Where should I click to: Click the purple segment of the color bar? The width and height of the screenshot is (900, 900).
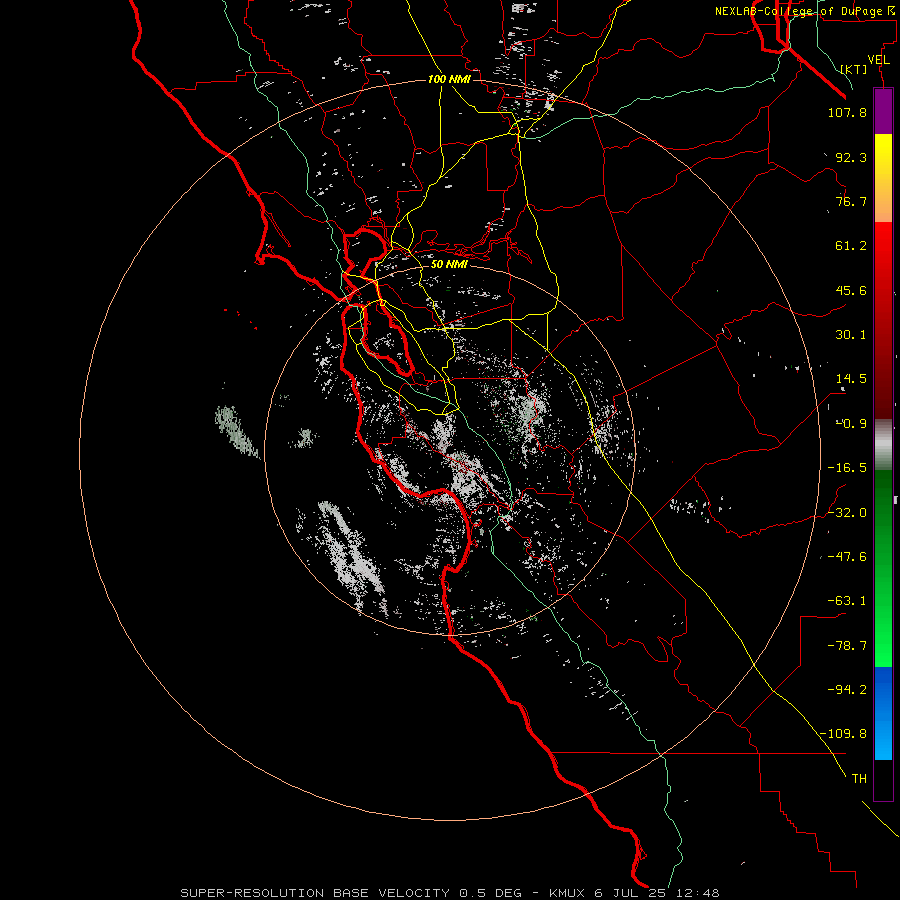[883, 111]
